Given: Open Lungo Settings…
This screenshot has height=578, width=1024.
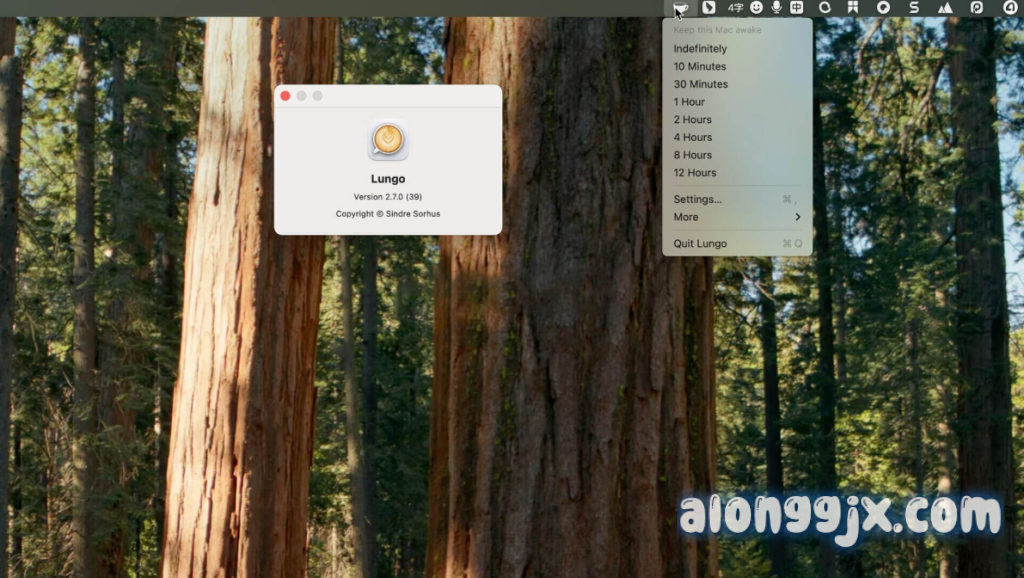Looking at the screenshot, I should coord(697,200).
